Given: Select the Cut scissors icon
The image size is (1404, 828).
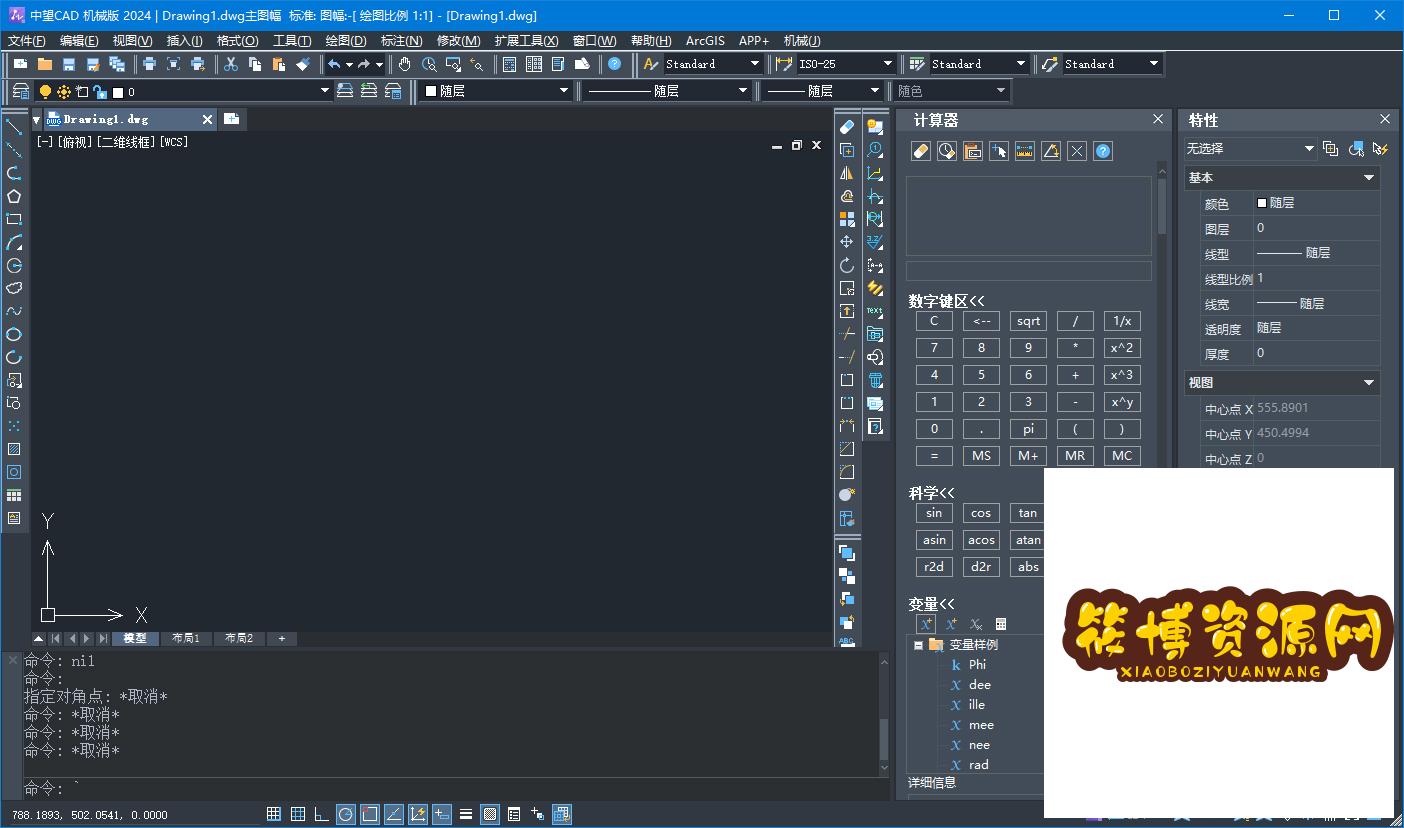Looking at the screenshot, I should tap(230, 64).
